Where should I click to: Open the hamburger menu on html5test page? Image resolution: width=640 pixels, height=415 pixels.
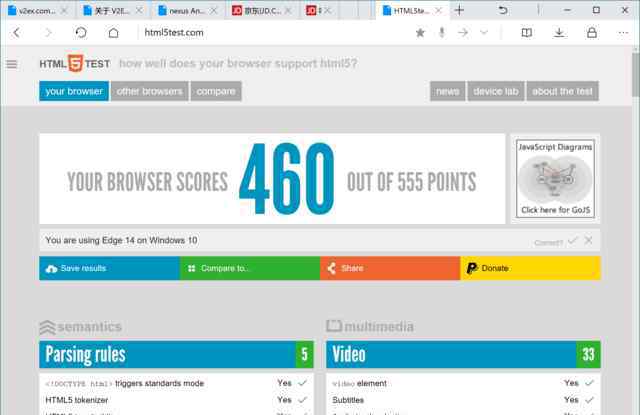coord(12,64)
